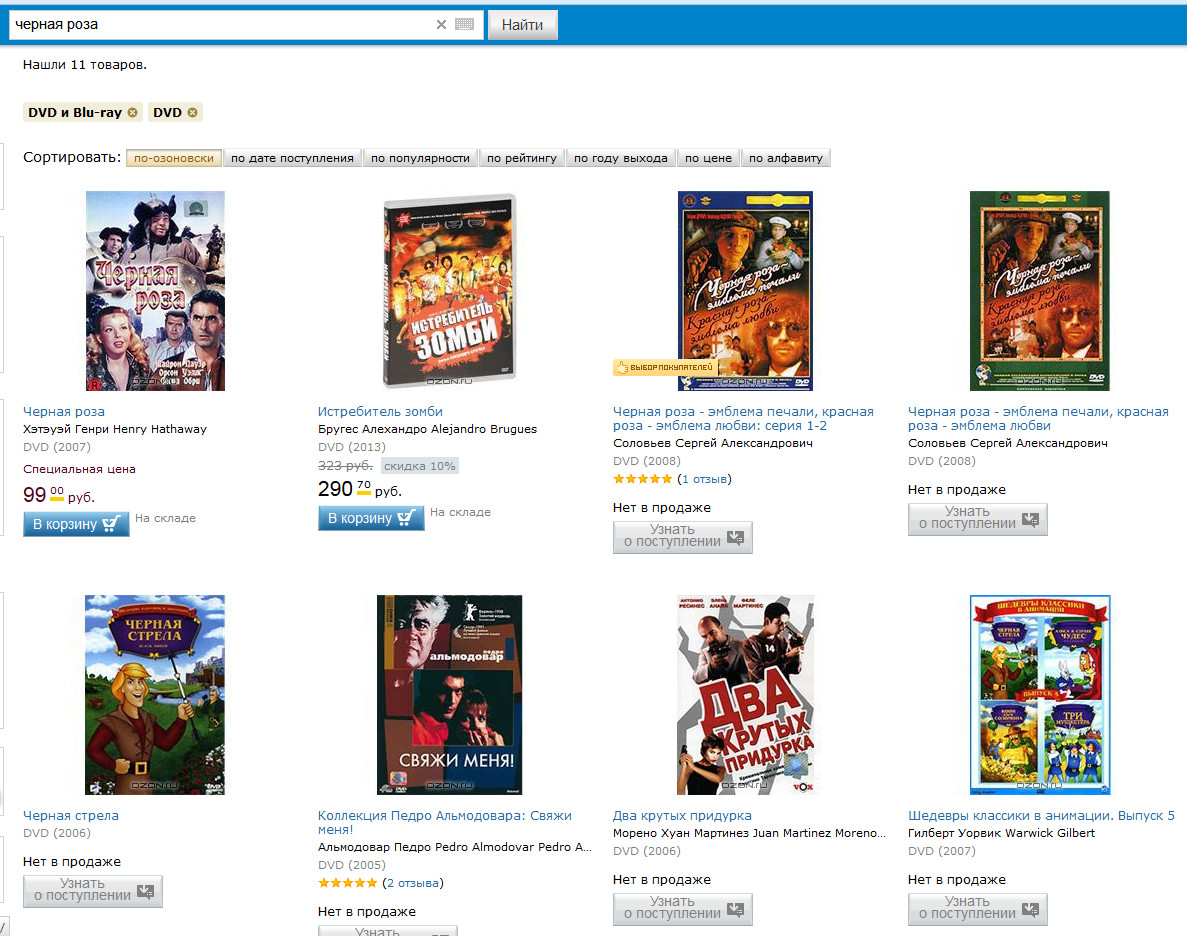
Task: Open the 1 отзыв reviews link
Action: tap(704, 479)
